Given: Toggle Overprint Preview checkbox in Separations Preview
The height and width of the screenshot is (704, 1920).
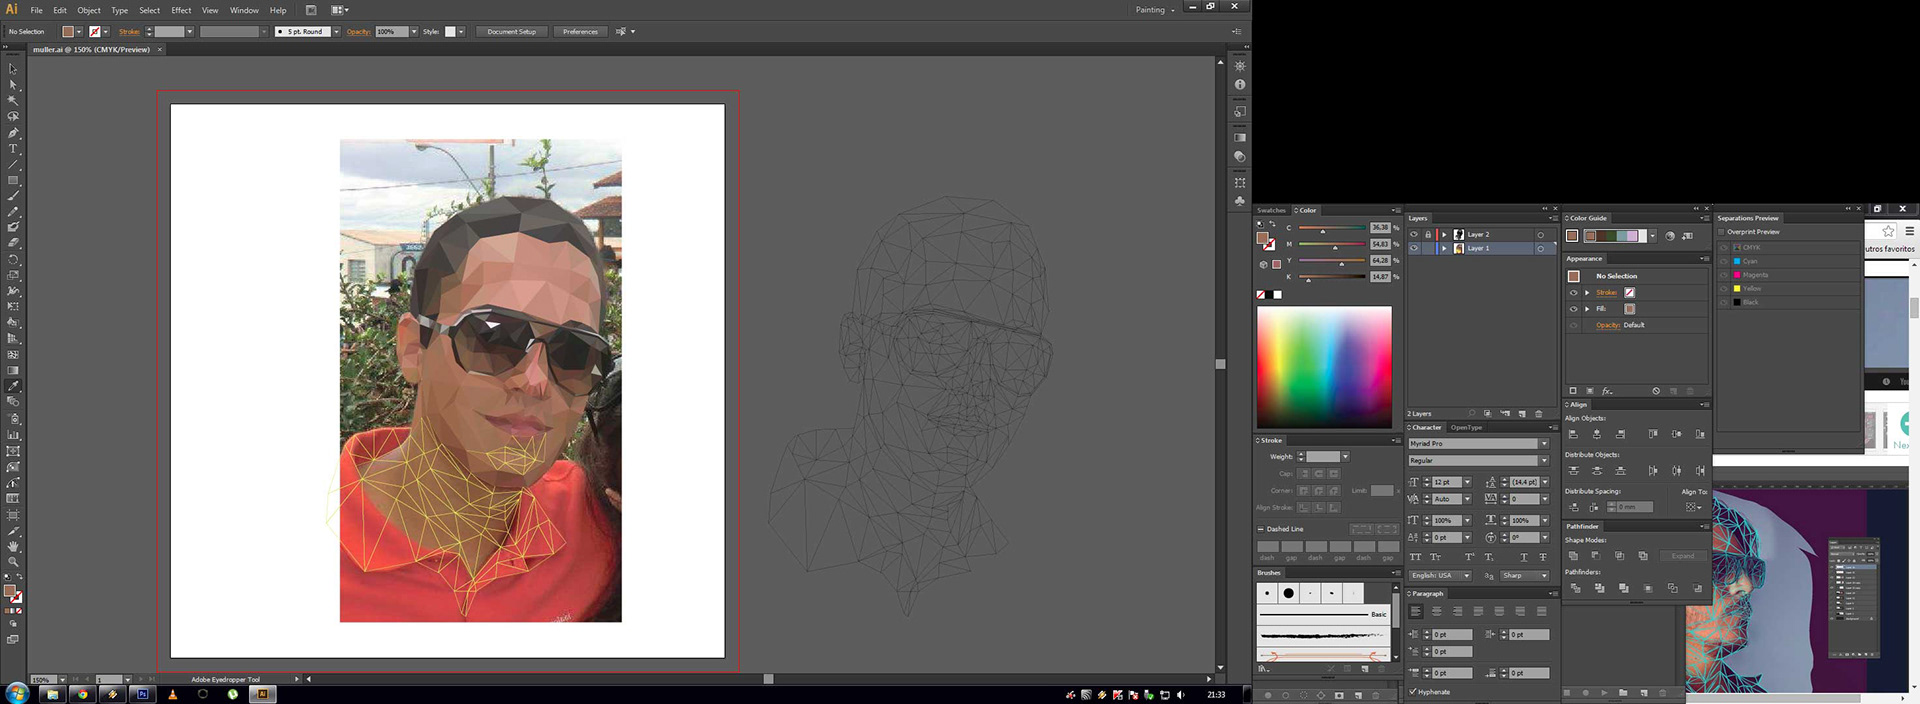Looking at the screenshot, I should pyautogui.click(x=1722, y=232).
